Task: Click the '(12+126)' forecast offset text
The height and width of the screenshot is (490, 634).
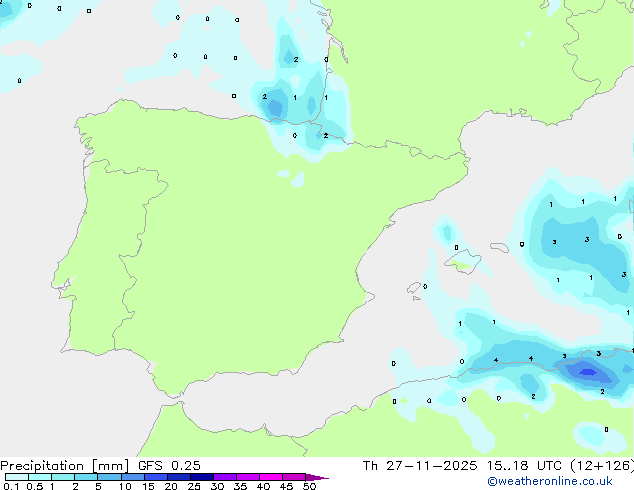Action: (602, 466)
